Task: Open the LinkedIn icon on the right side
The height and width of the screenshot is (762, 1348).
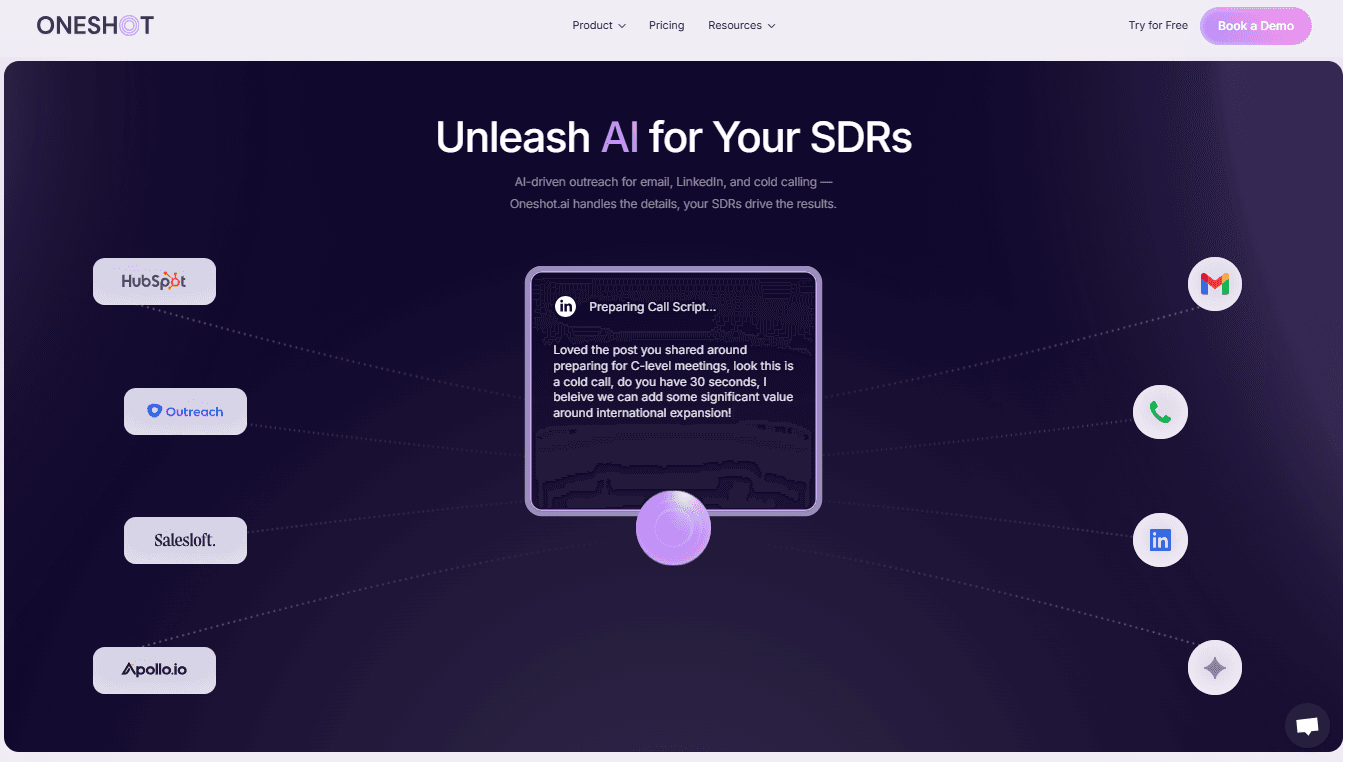Action: [1160, 540]
